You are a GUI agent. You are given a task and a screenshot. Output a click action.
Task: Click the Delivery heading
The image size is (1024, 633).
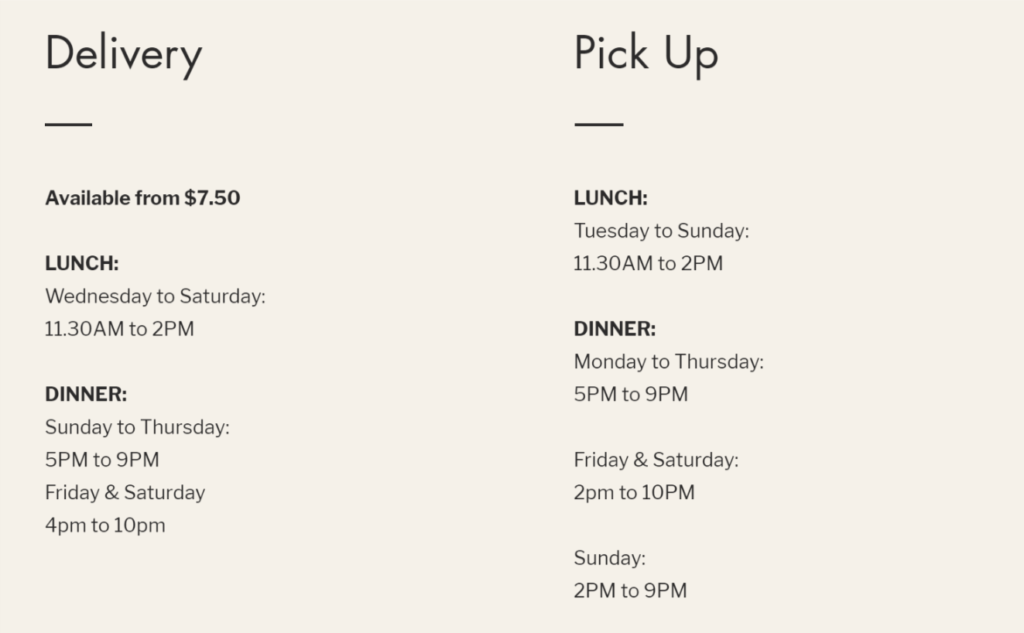point(123,53)
